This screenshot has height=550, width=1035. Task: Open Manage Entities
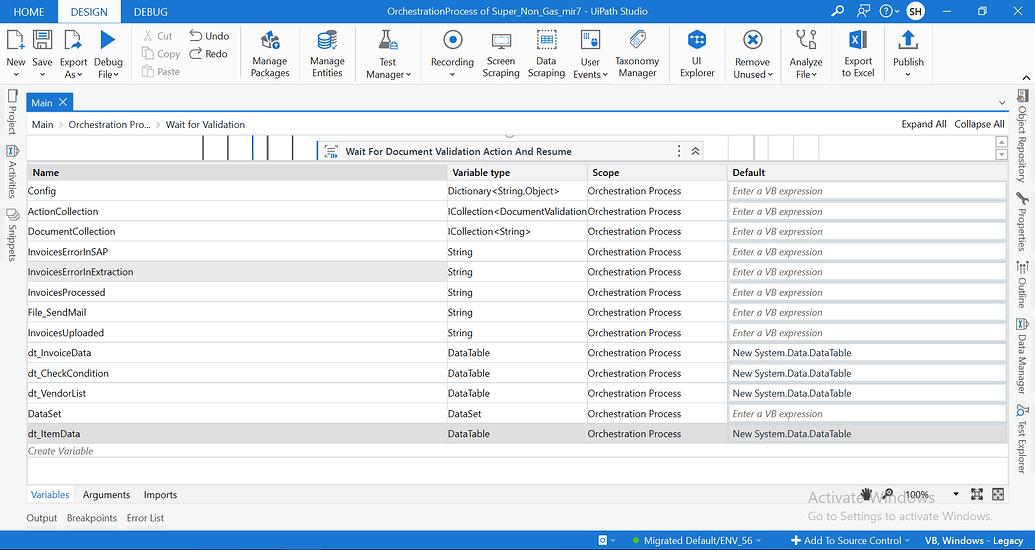327,53
